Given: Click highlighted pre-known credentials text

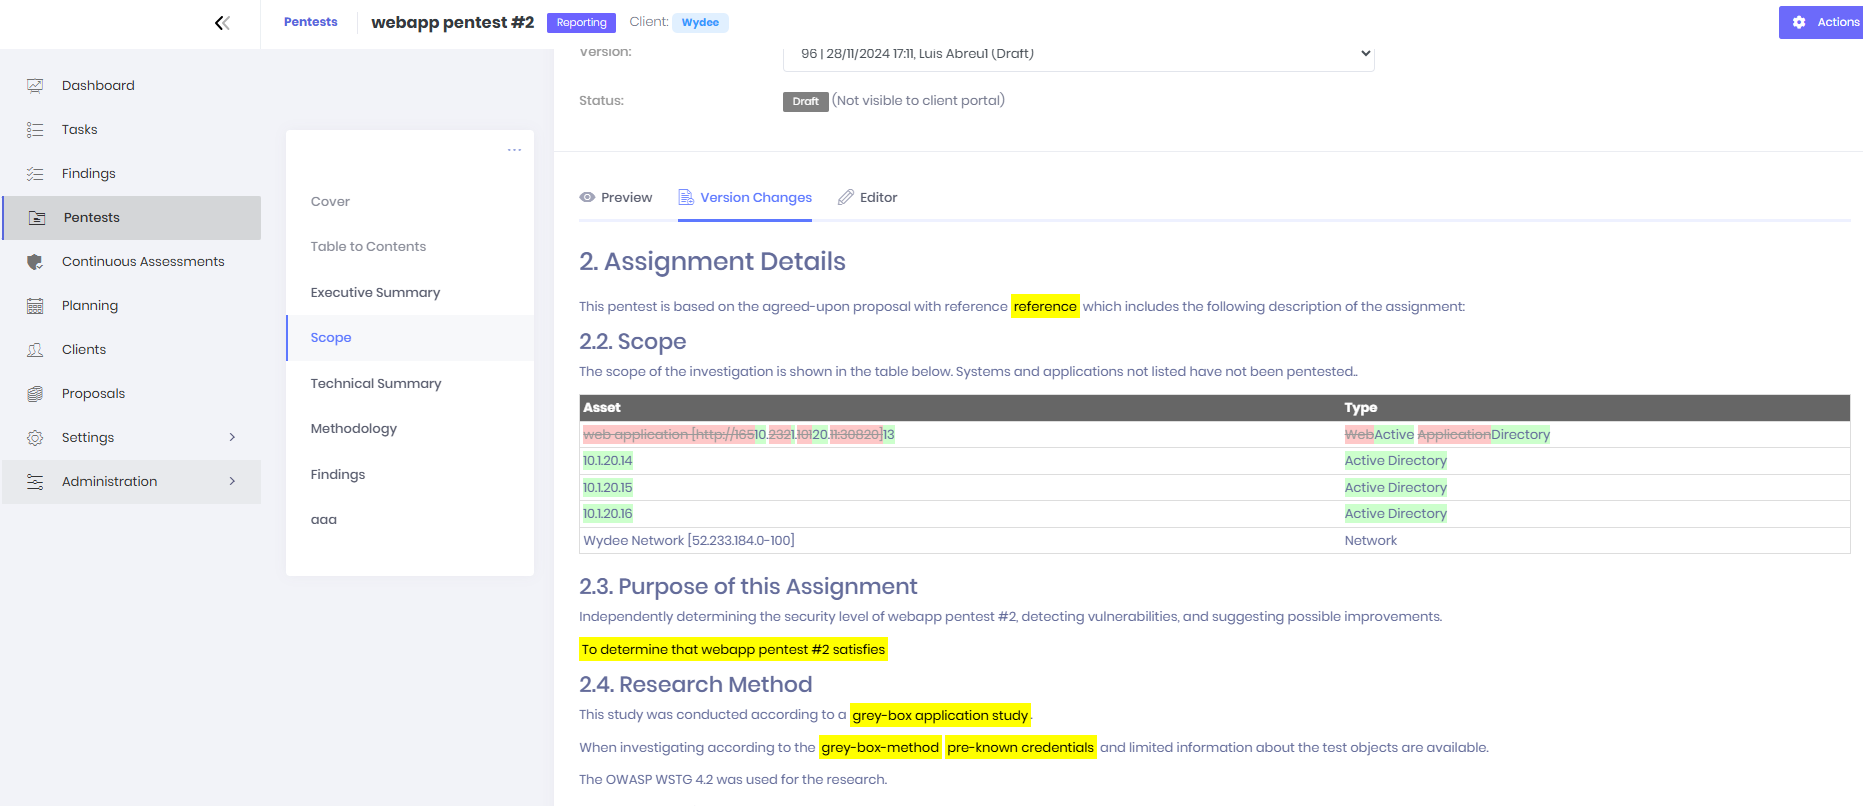Looking at the screenshot, I should [1020, 747].
